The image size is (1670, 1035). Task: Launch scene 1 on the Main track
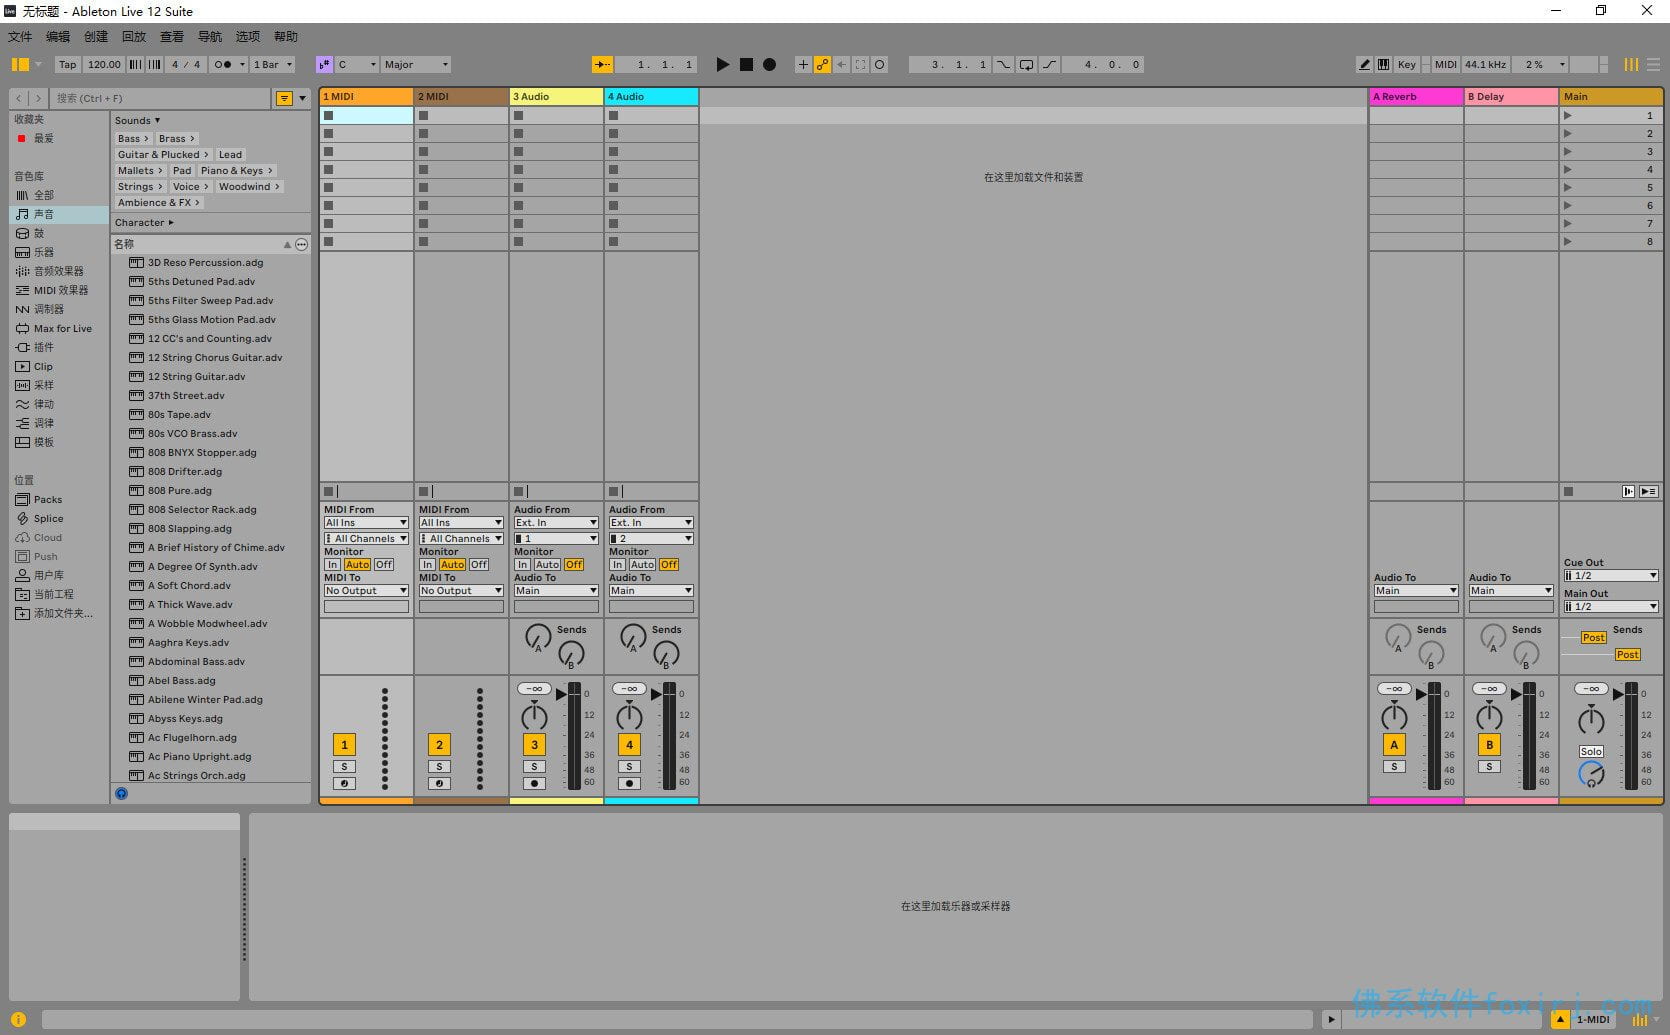1567,115
